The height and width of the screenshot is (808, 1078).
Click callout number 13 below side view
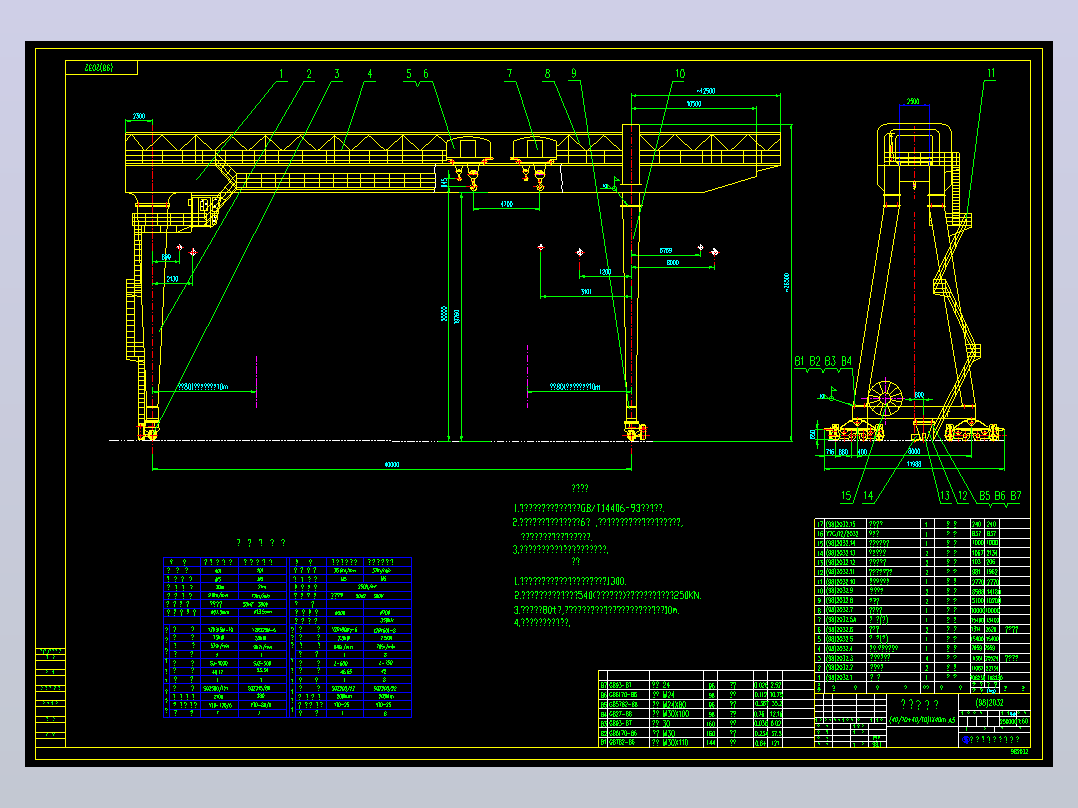click(945, 495)
